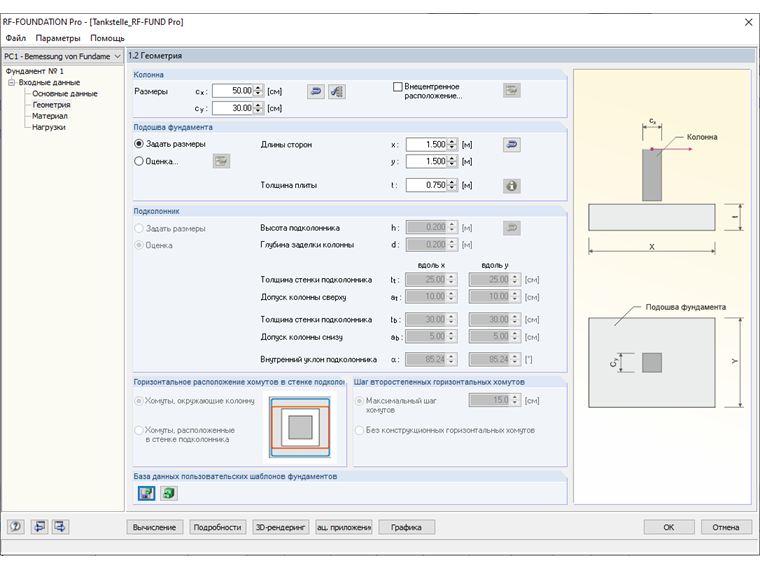Click the bucket height h stepper
Image resolution: width=760 pixels, height=570 pixels.
pyautogui.click(x=452, y=227)
